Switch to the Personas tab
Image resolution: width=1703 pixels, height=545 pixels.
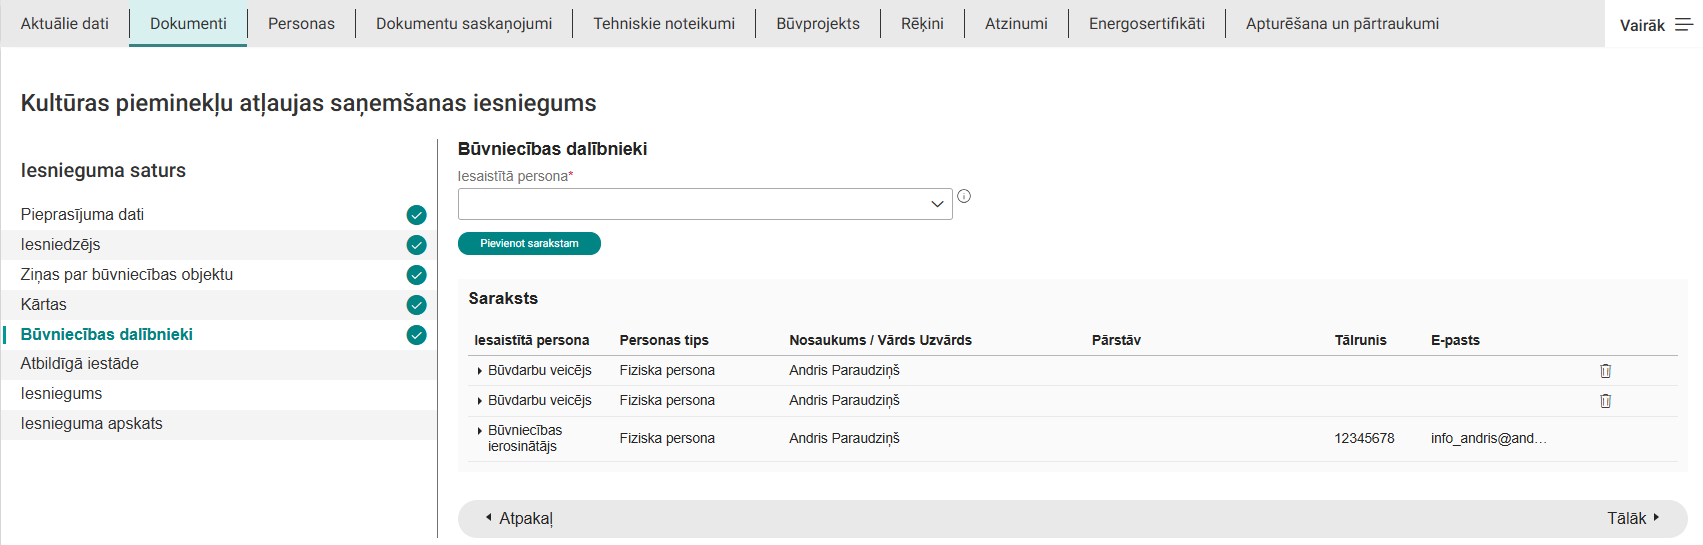click(x=301, y=23)
